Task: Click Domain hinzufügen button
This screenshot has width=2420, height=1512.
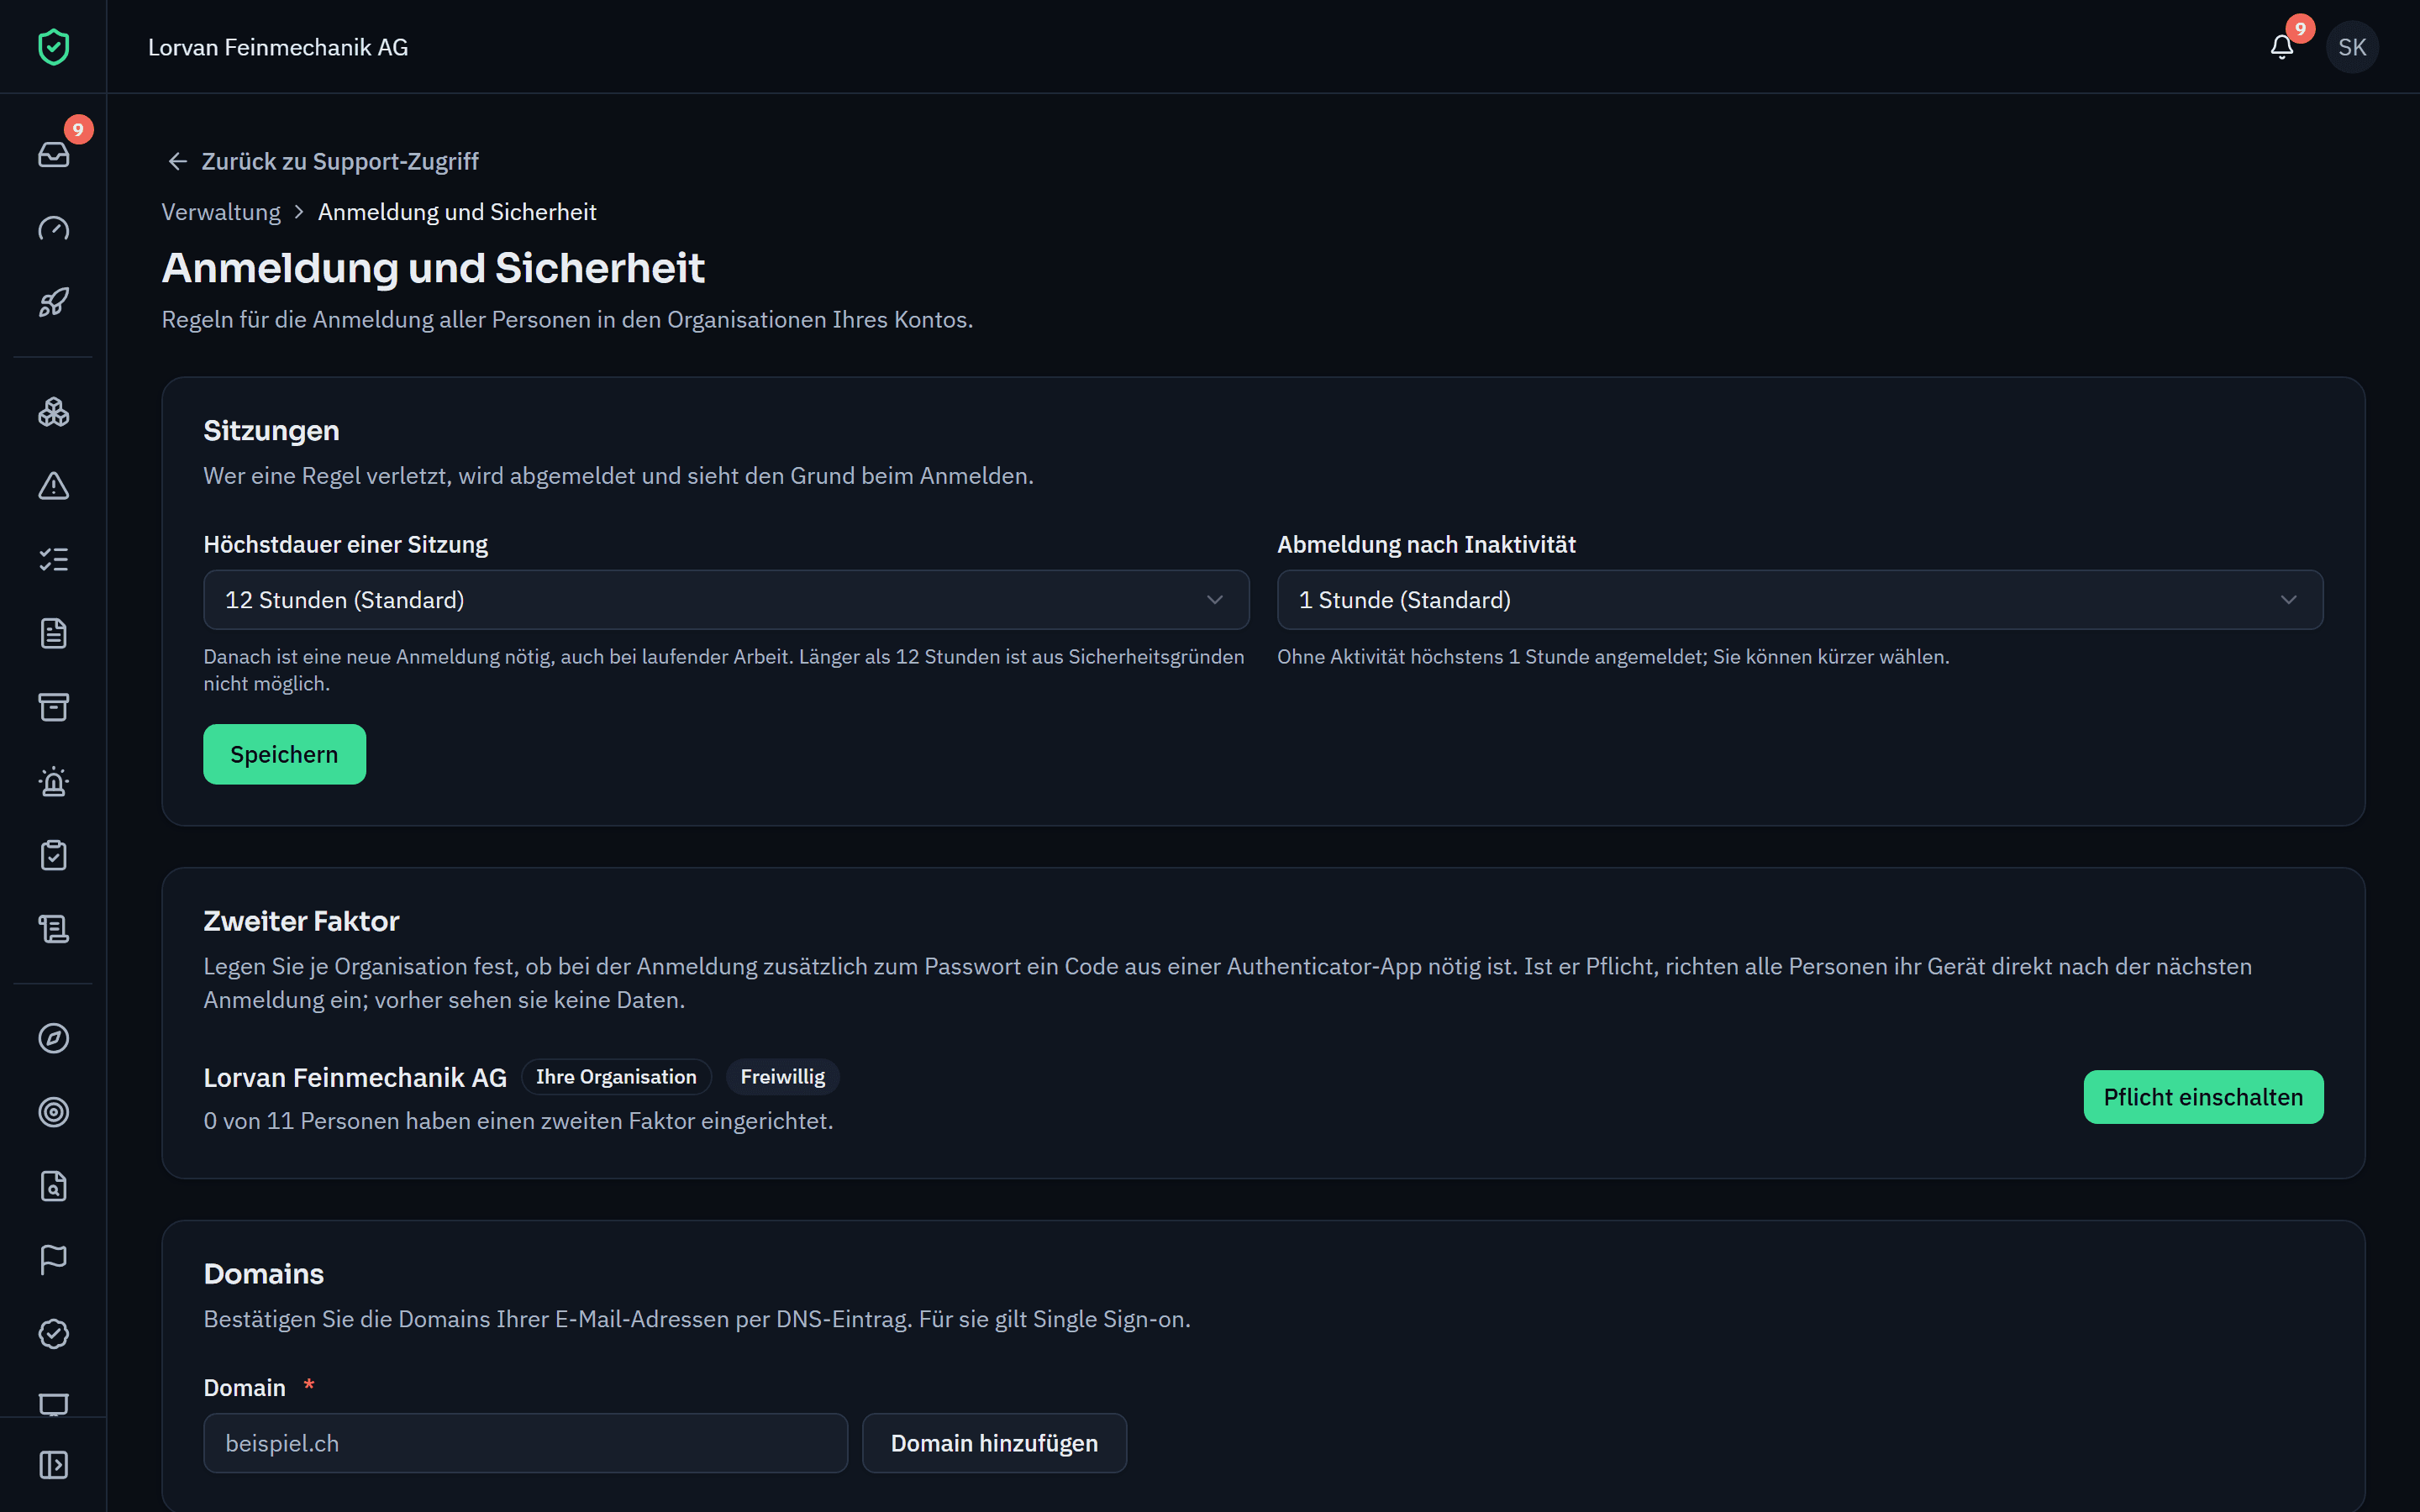Action: point(994,1443)
